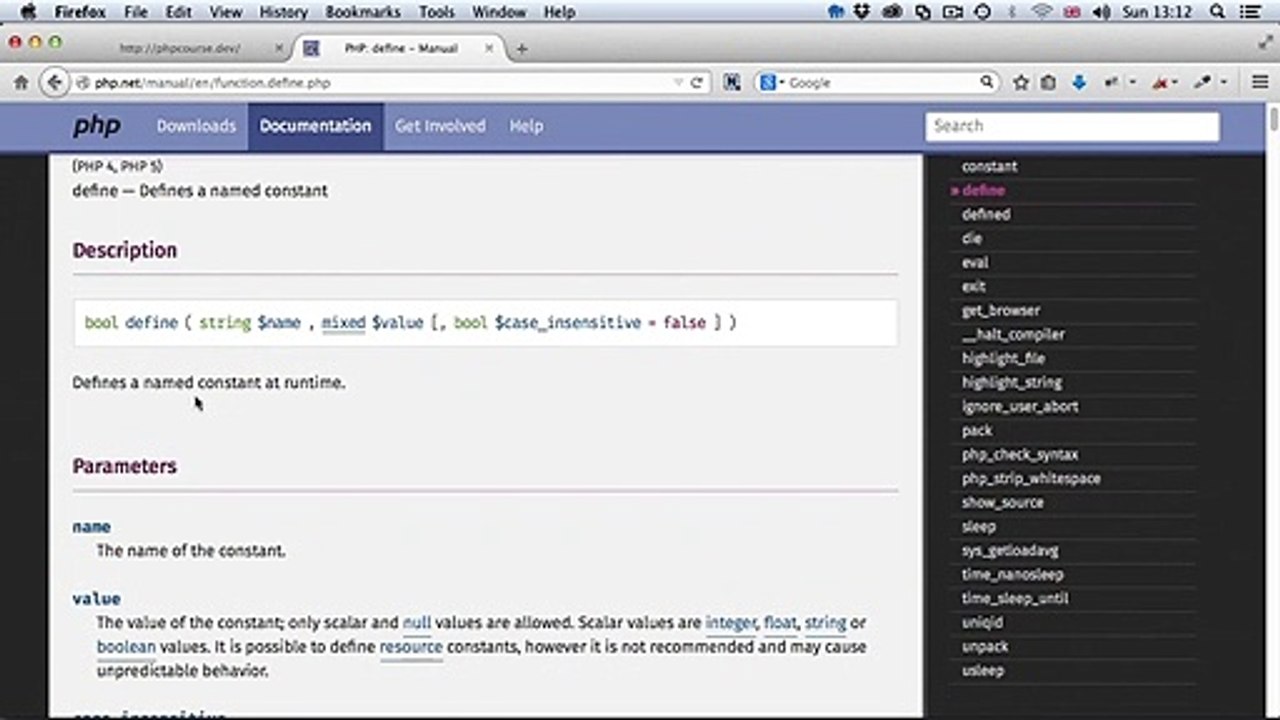Click the php logo in the site header
This screenshot has width=1280, height=720.
click(x=97, y=126)
